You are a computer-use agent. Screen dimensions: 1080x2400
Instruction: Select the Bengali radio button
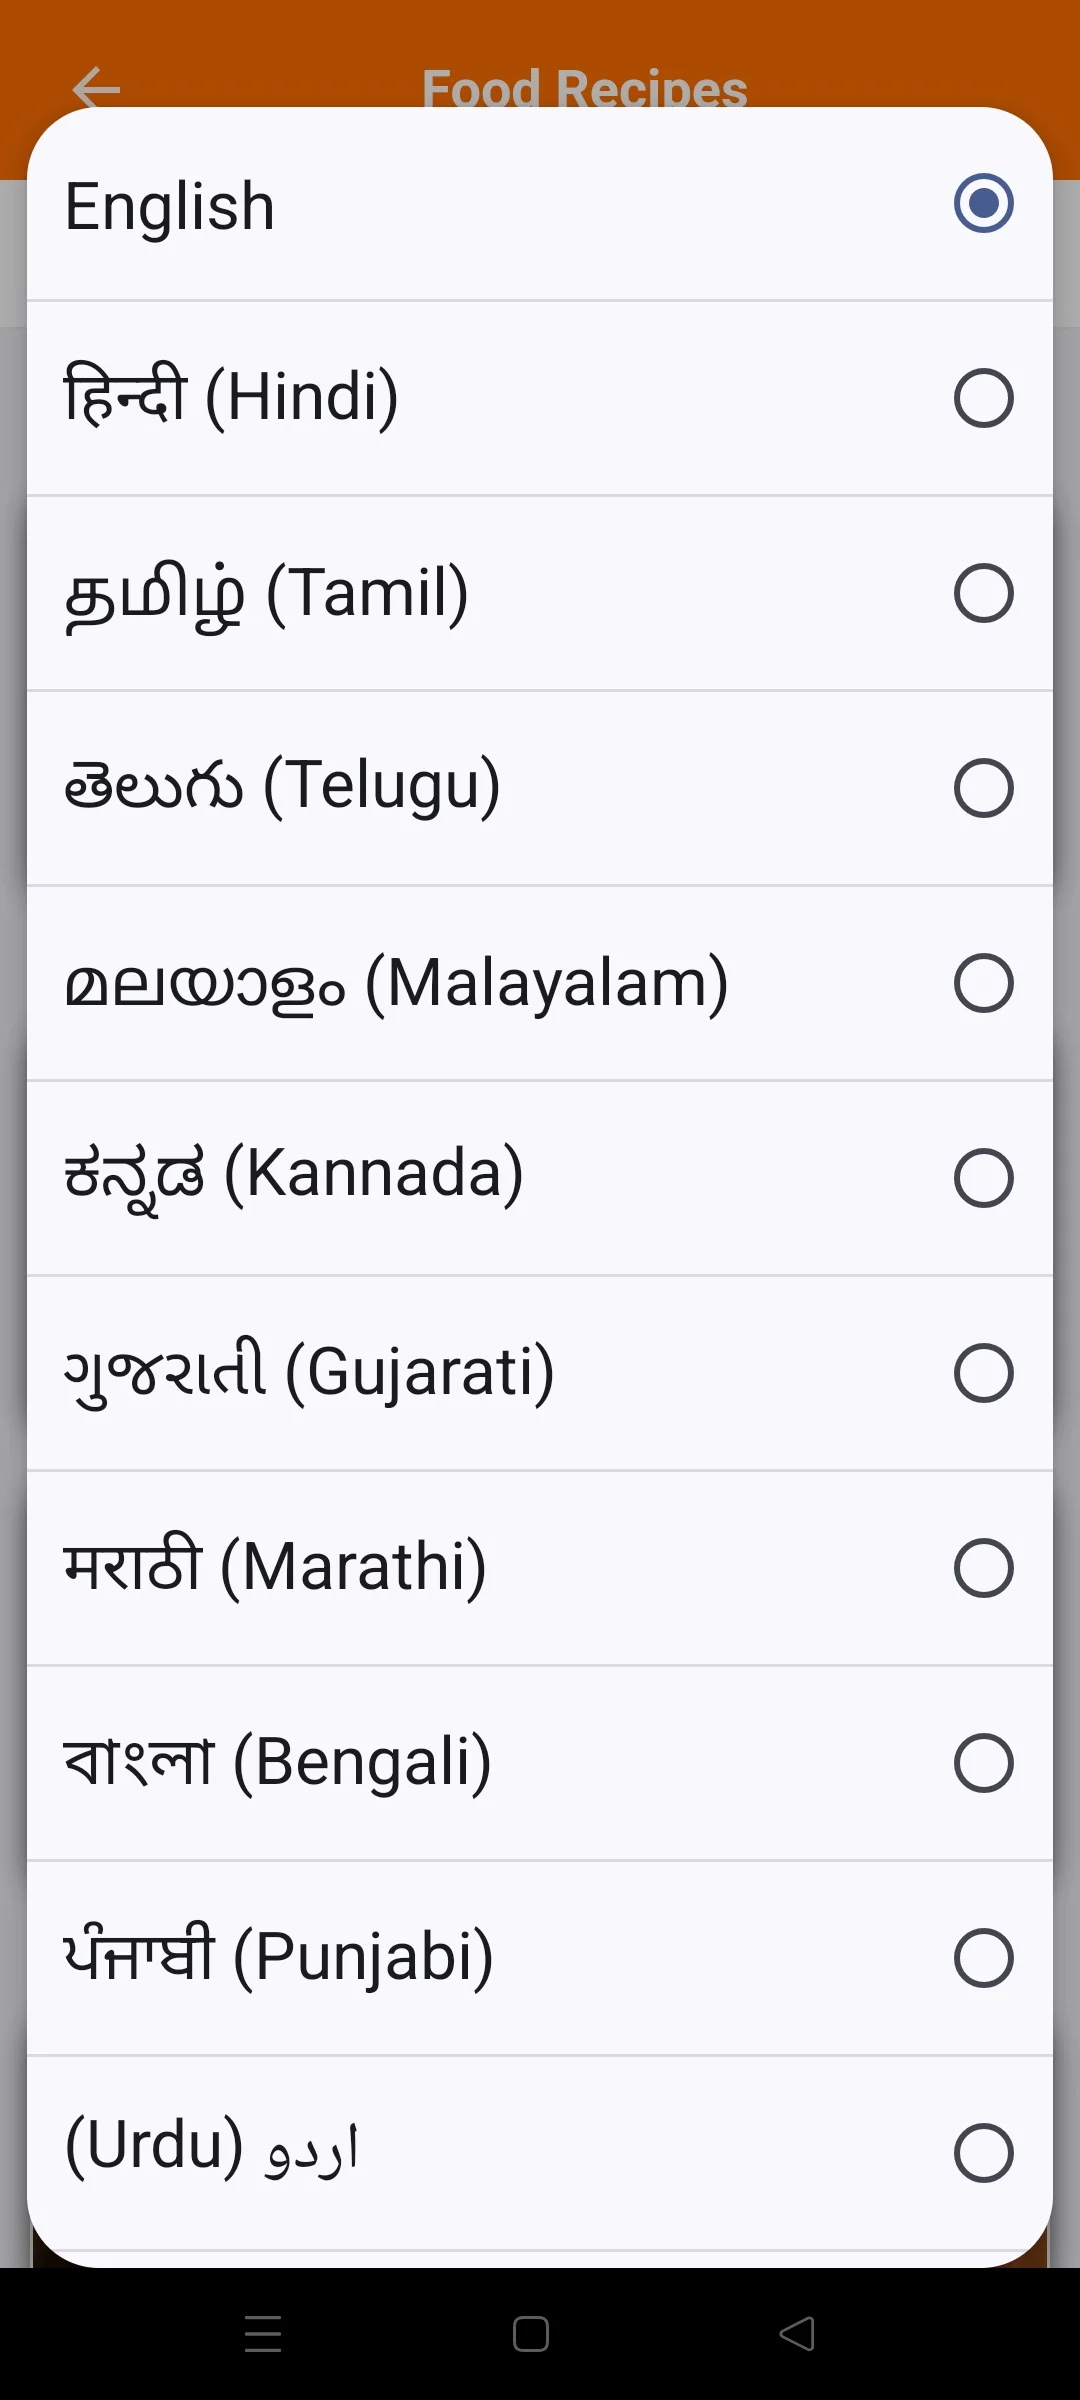pyautogui.click(x=983, y=1762)
